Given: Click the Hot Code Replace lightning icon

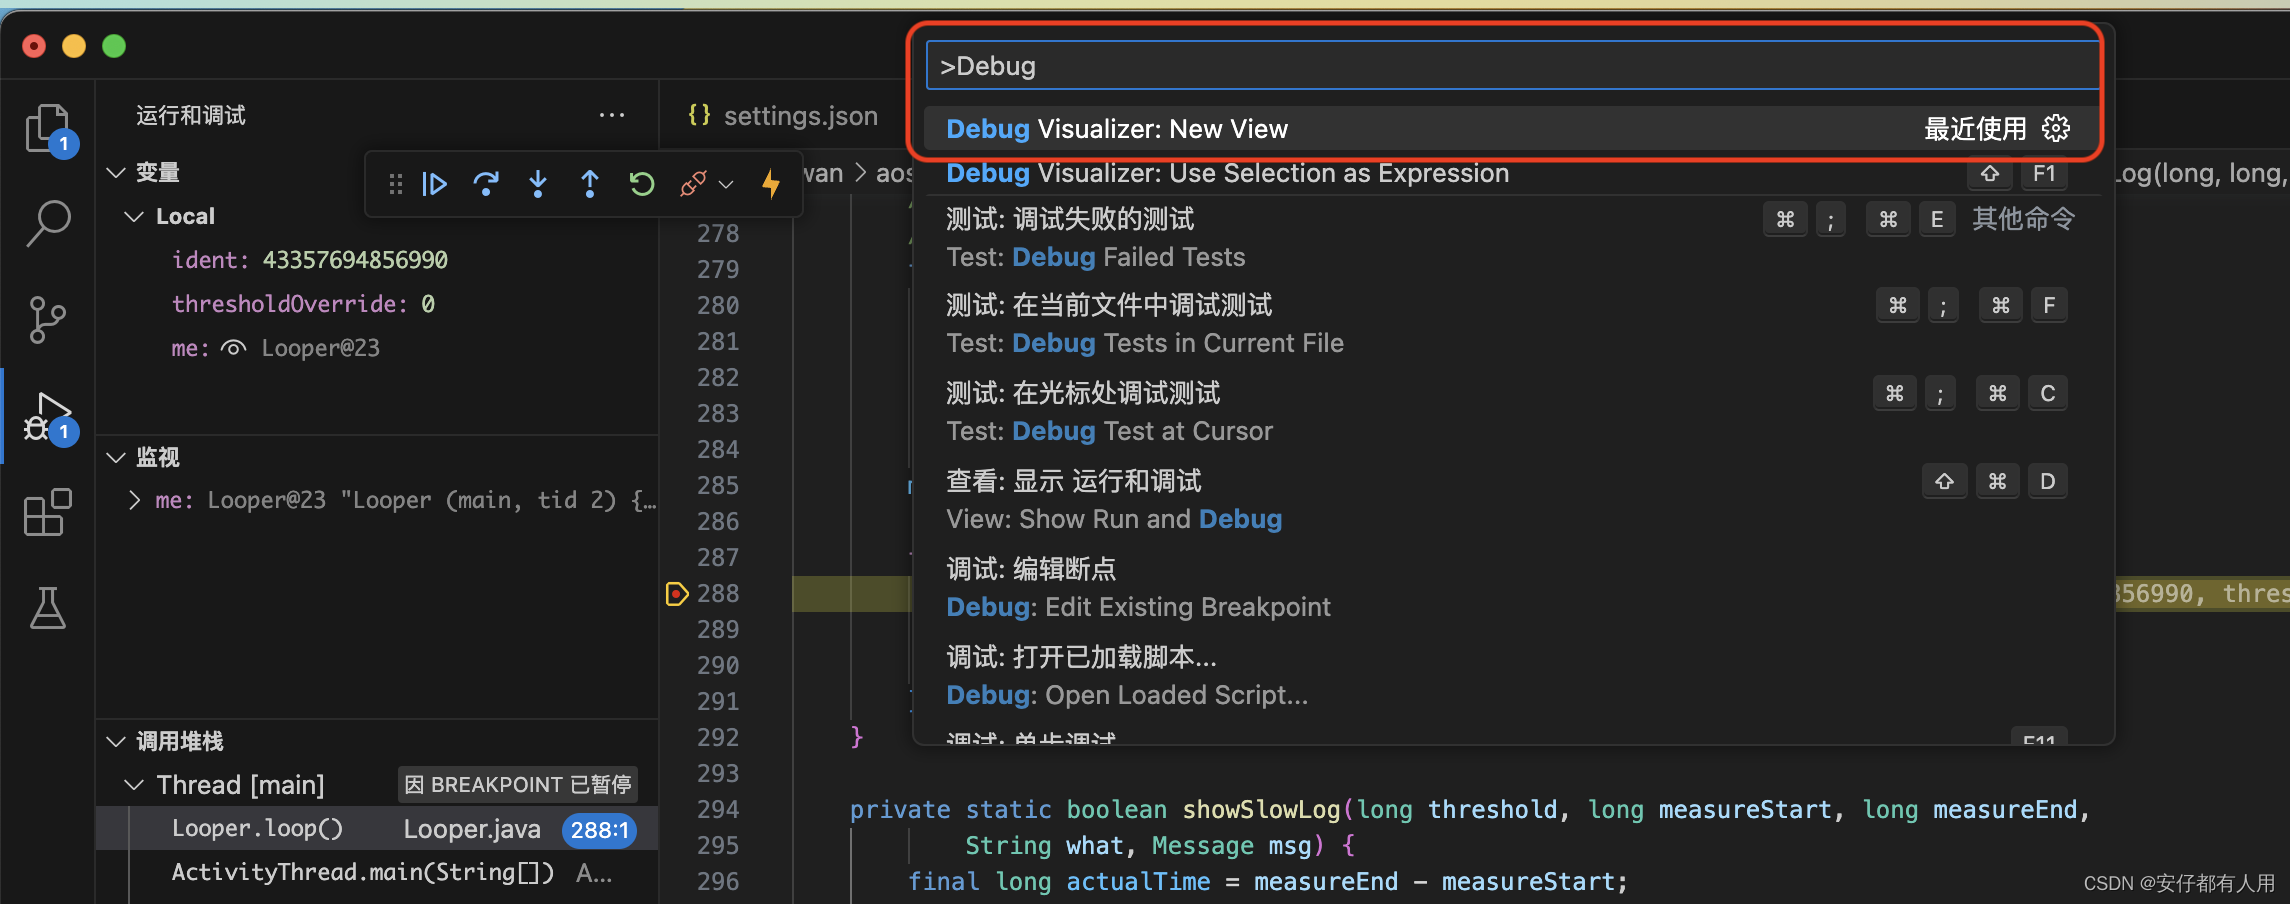Looking at the screenshot, I should click(771, 184).
